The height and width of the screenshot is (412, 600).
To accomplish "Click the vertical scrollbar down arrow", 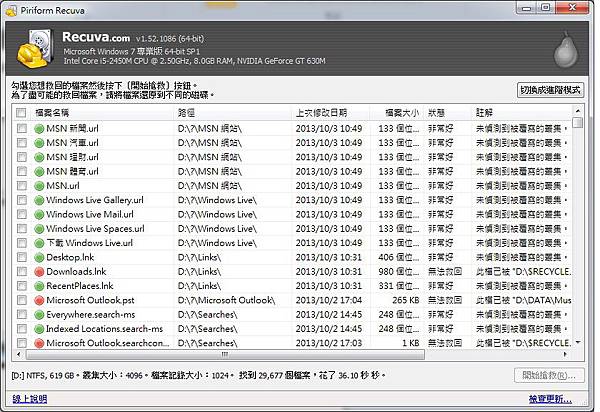I will 578,342.
